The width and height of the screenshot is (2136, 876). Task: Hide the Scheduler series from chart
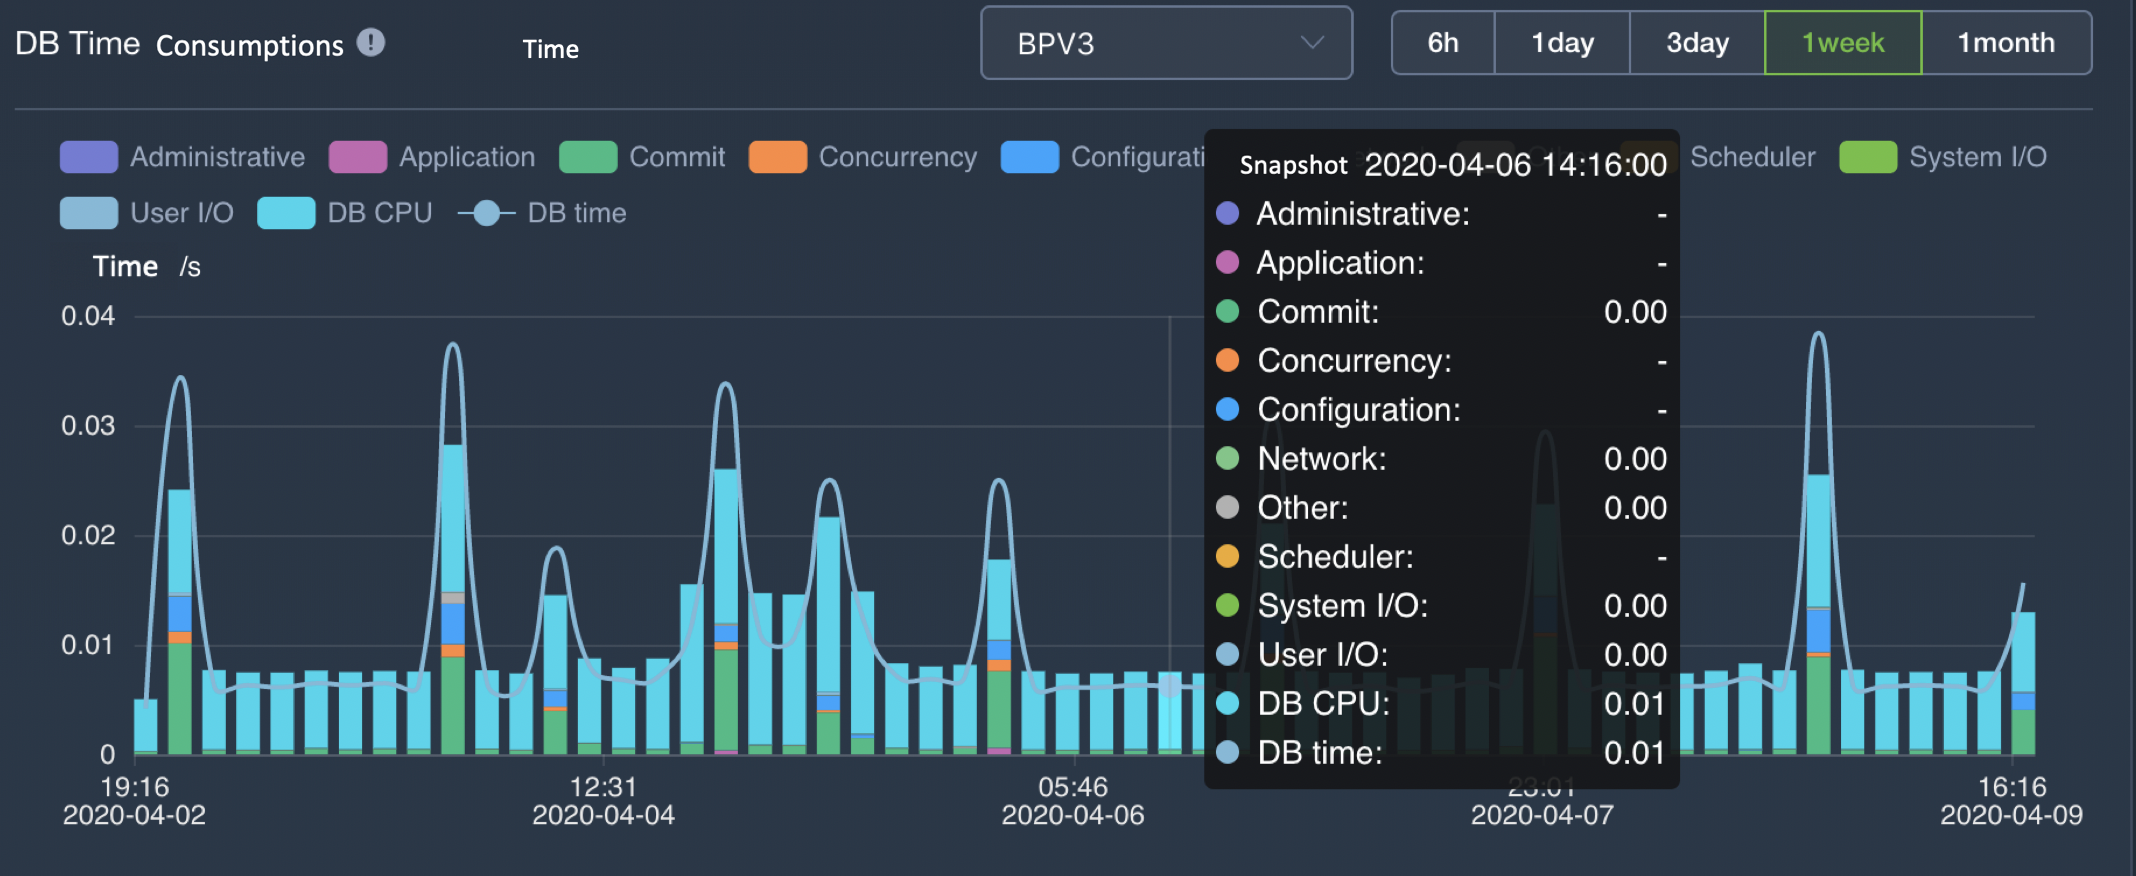1751,157
